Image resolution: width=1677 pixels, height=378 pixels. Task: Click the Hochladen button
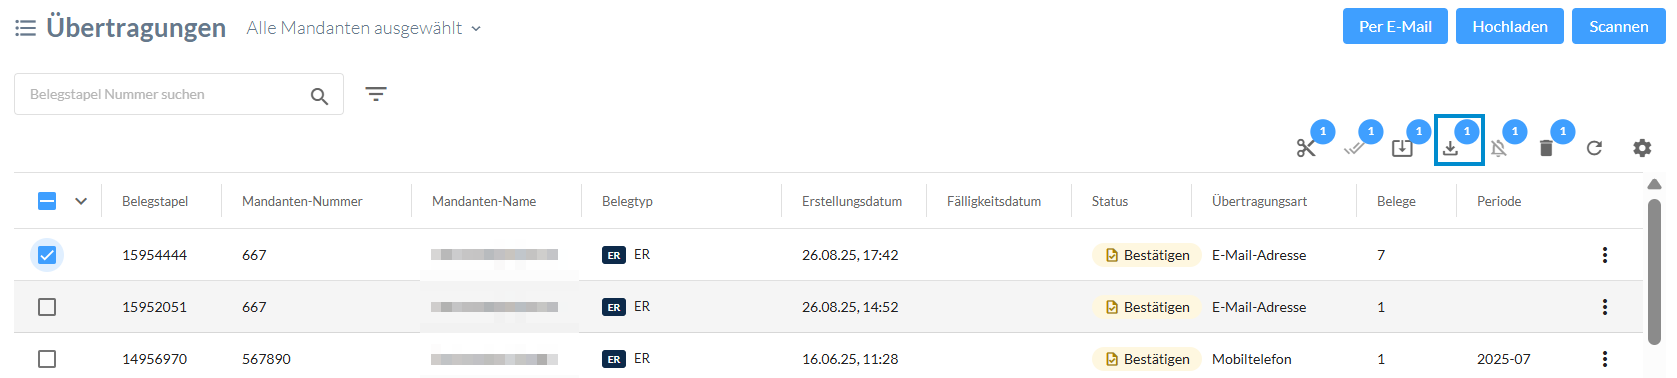[x=1510, y=27]
